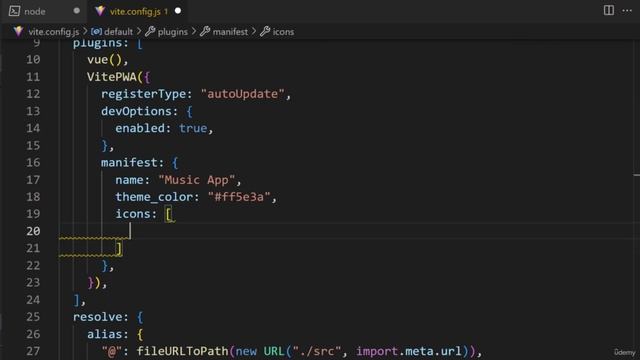Click the "enabled" property
The height and width of the screenshot is (360, 640).
(x=140, y=128)
